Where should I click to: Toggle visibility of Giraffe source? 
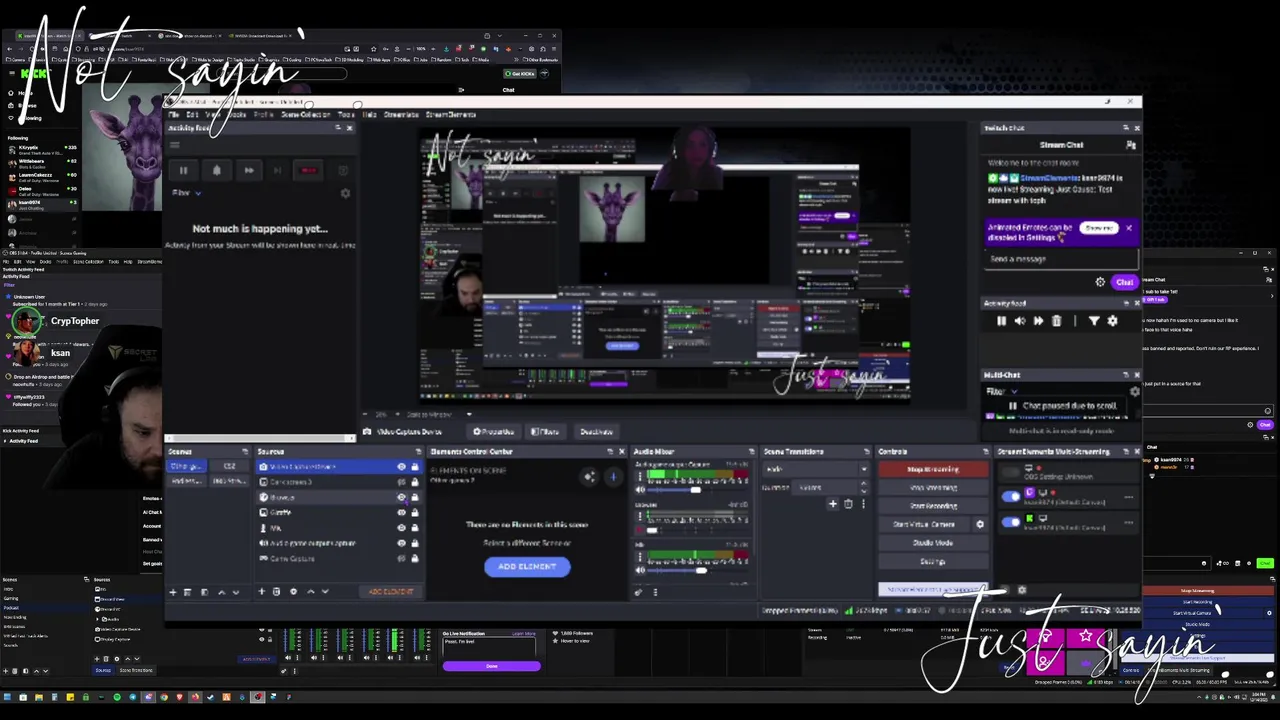pos(402,512)
